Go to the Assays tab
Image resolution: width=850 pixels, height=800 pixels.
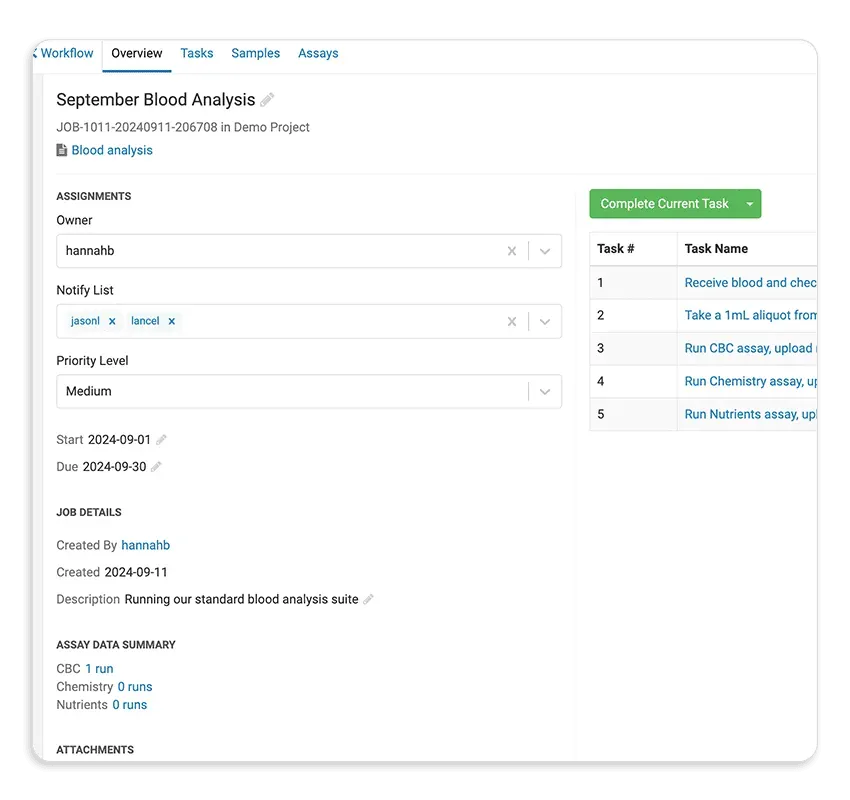coord(318,53)
